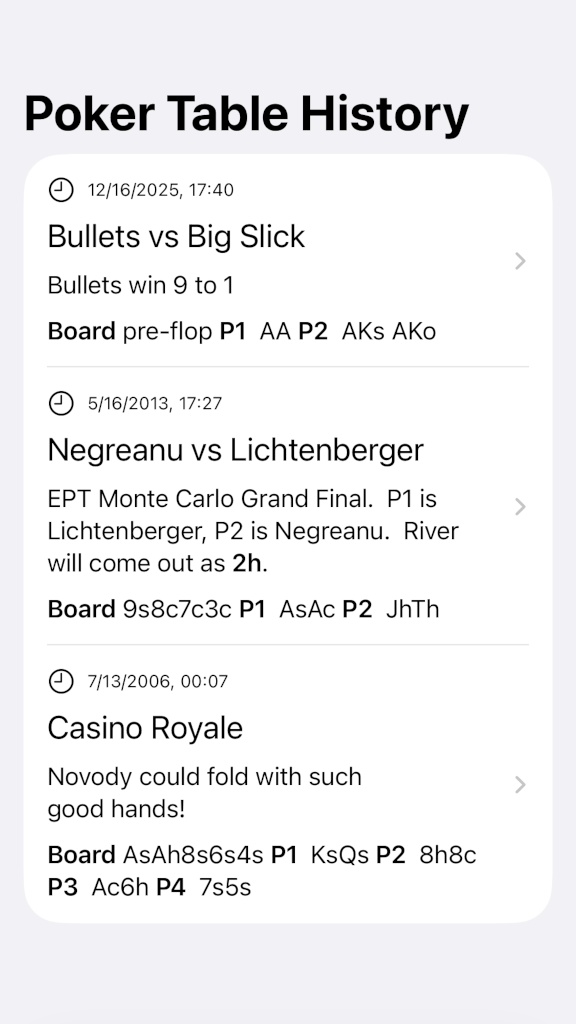Click the chevron on the Casino Royale row
The height and width of the screenshot is (1024, 576).
point(520,785)
